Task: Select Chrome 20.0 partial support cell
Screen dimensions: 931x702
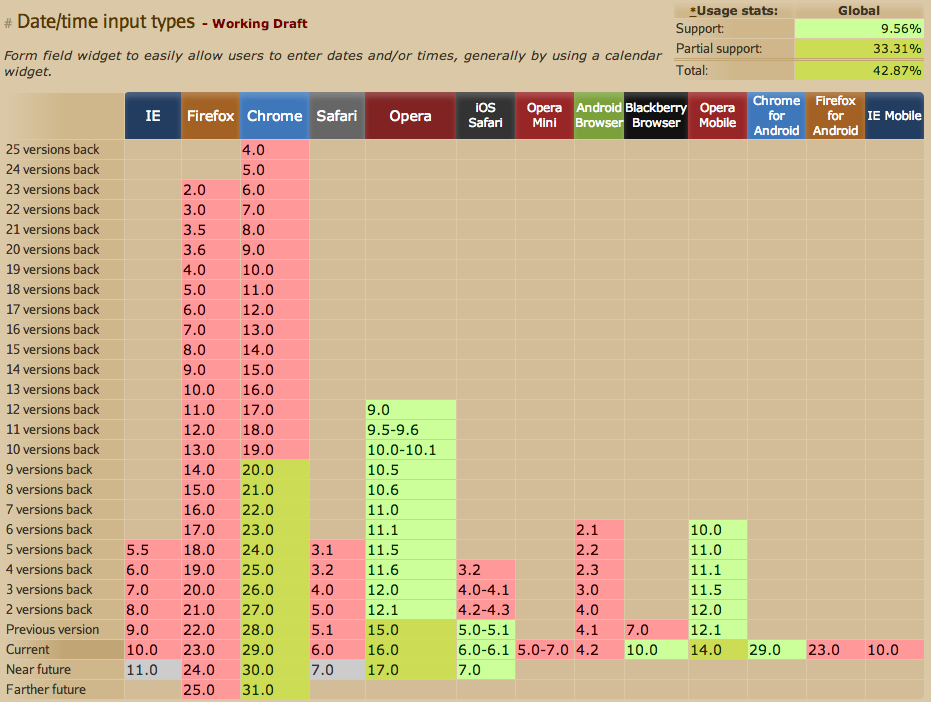Action: click(275, 470)
